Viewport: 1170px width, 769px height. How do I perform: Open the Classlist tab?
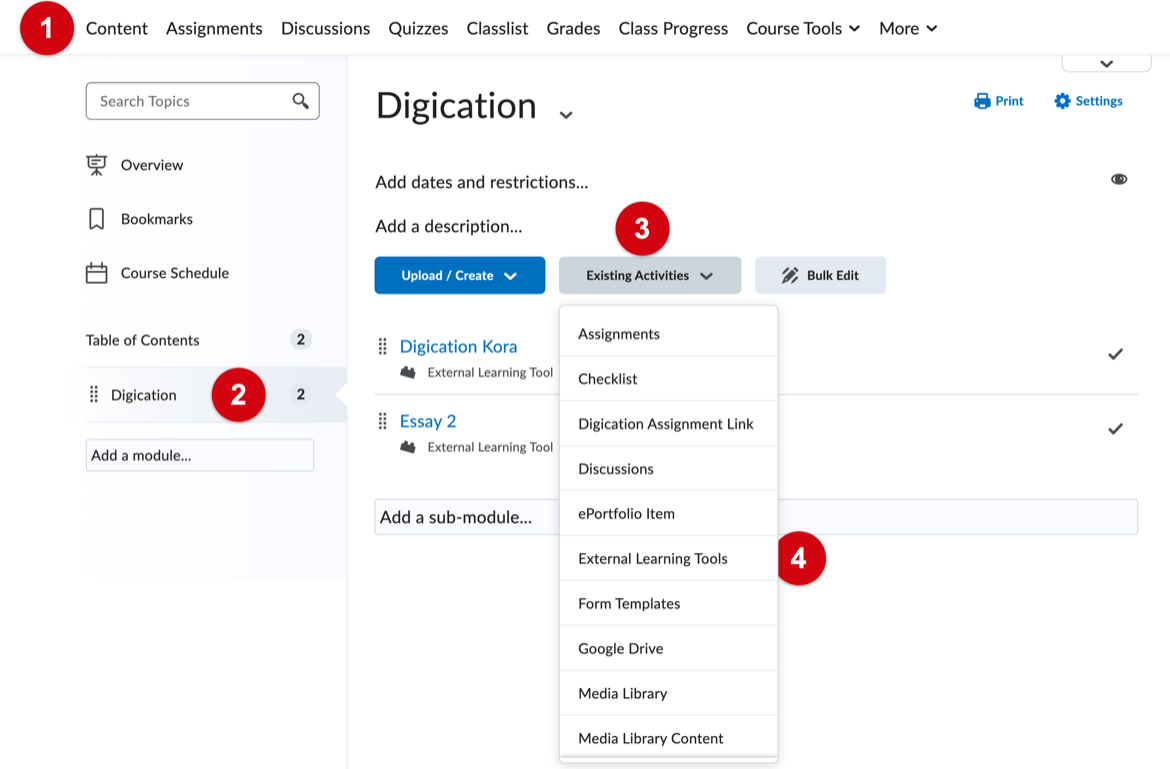(497, 28)
